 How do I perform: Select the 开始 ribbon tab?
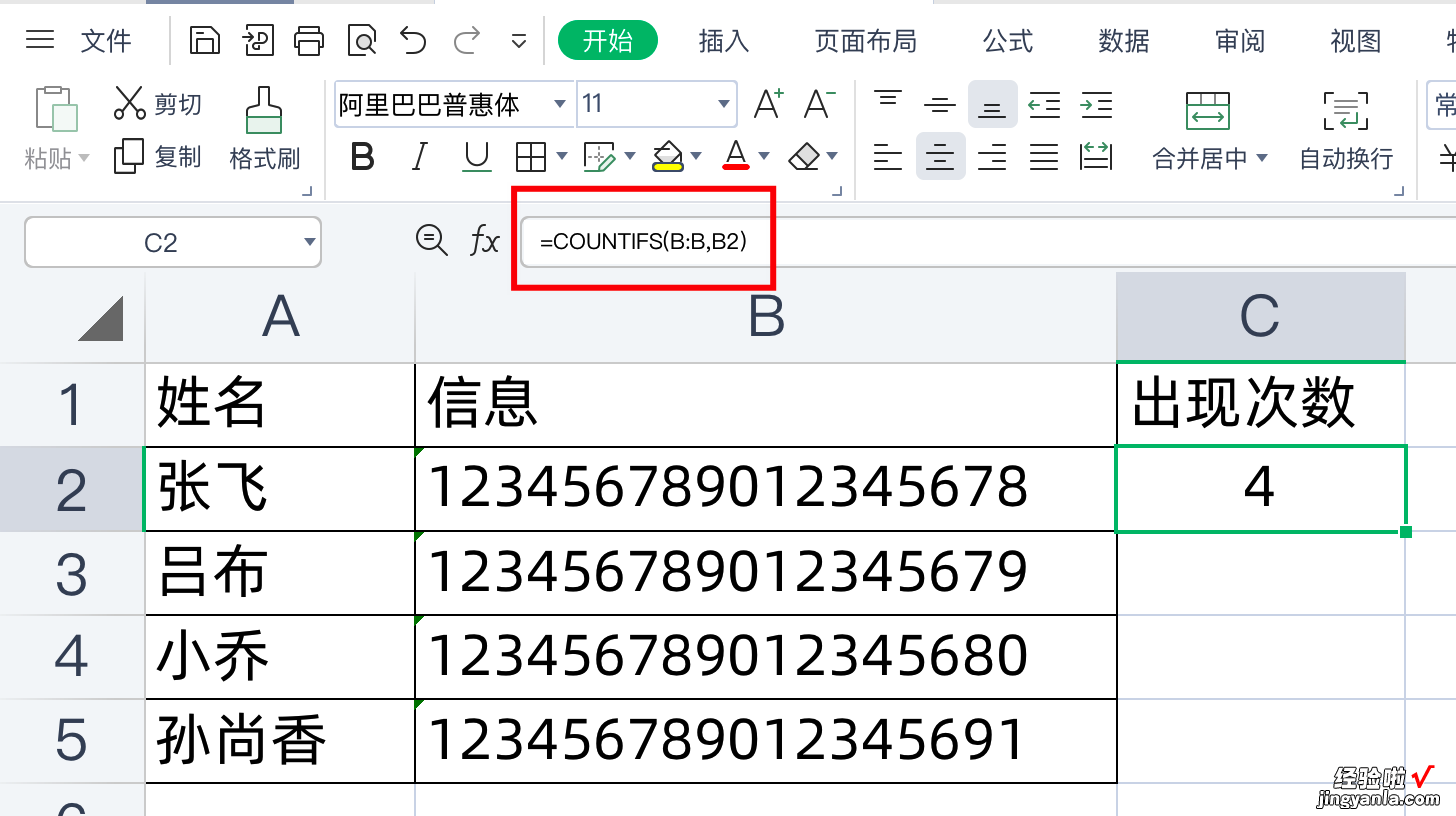pyautogui.click(x=608, y=40)
